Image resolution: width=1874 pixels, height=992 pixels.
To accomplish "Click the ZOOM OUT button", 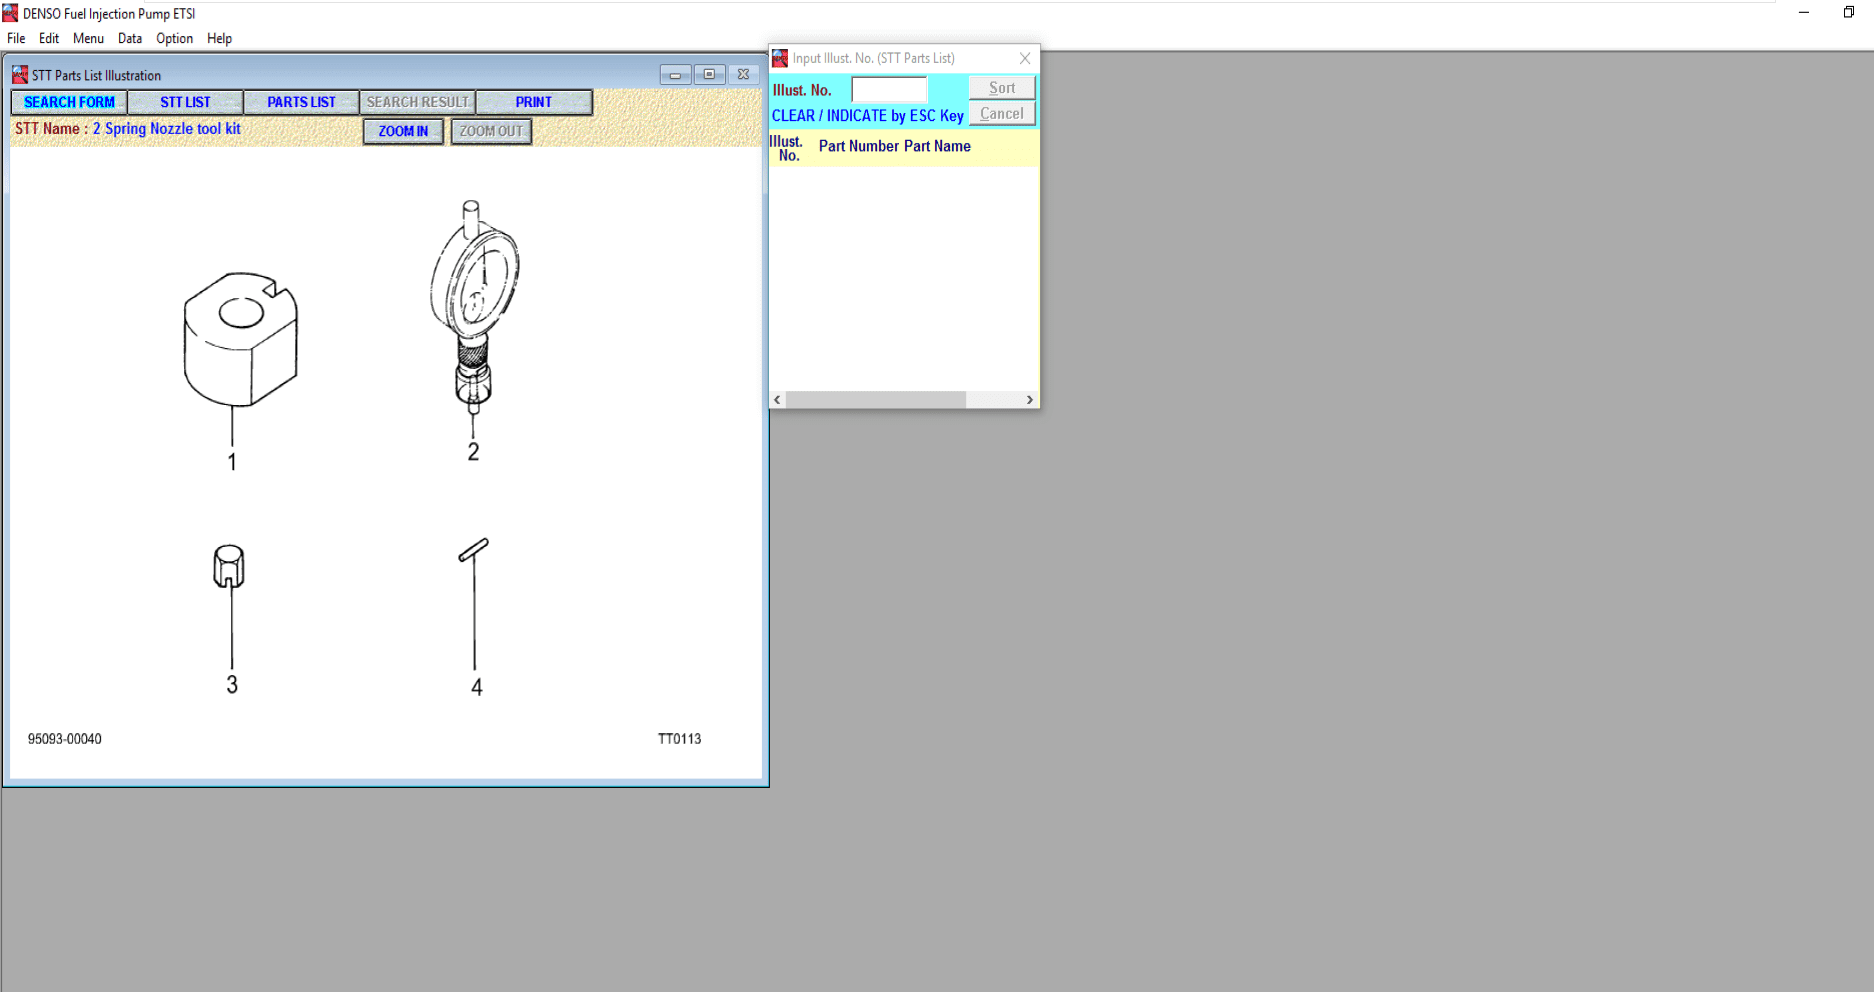I will click(491, 131).
